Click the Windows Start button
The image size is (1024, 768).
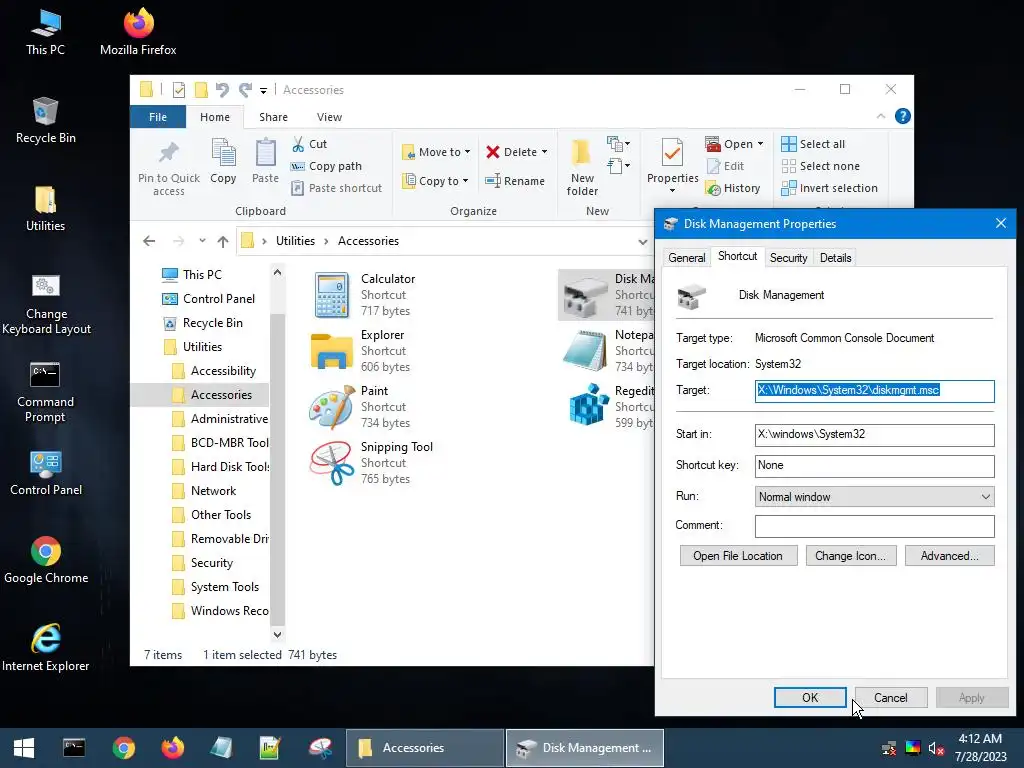pos(24,748)
